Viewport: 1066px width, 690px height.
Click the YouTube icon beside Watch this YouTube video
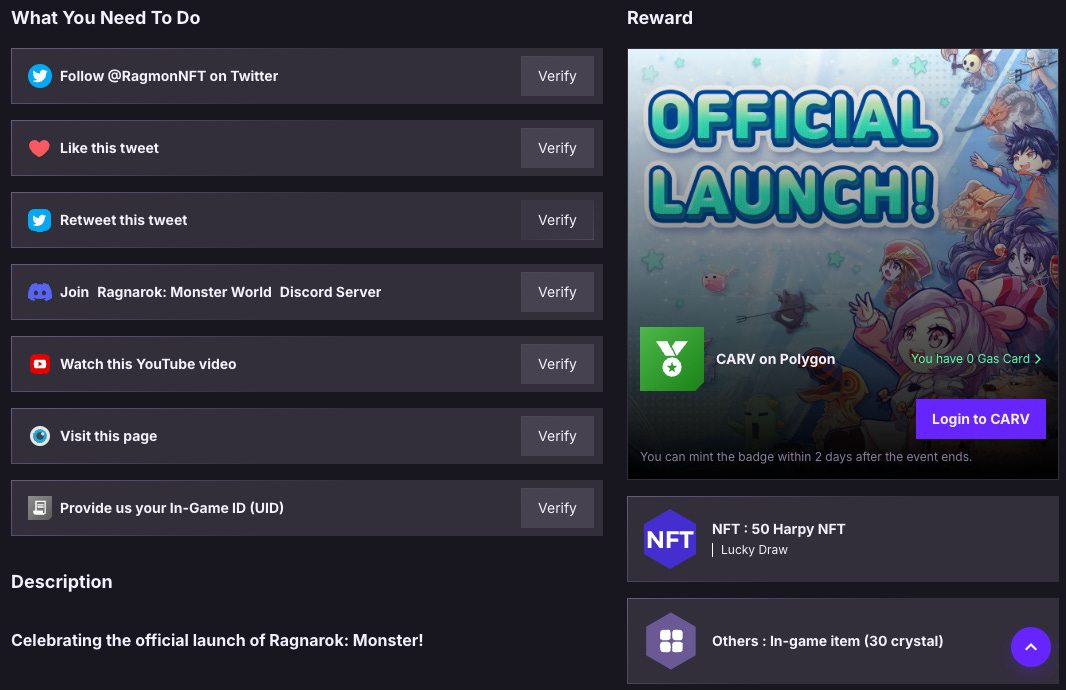point(39,364)
